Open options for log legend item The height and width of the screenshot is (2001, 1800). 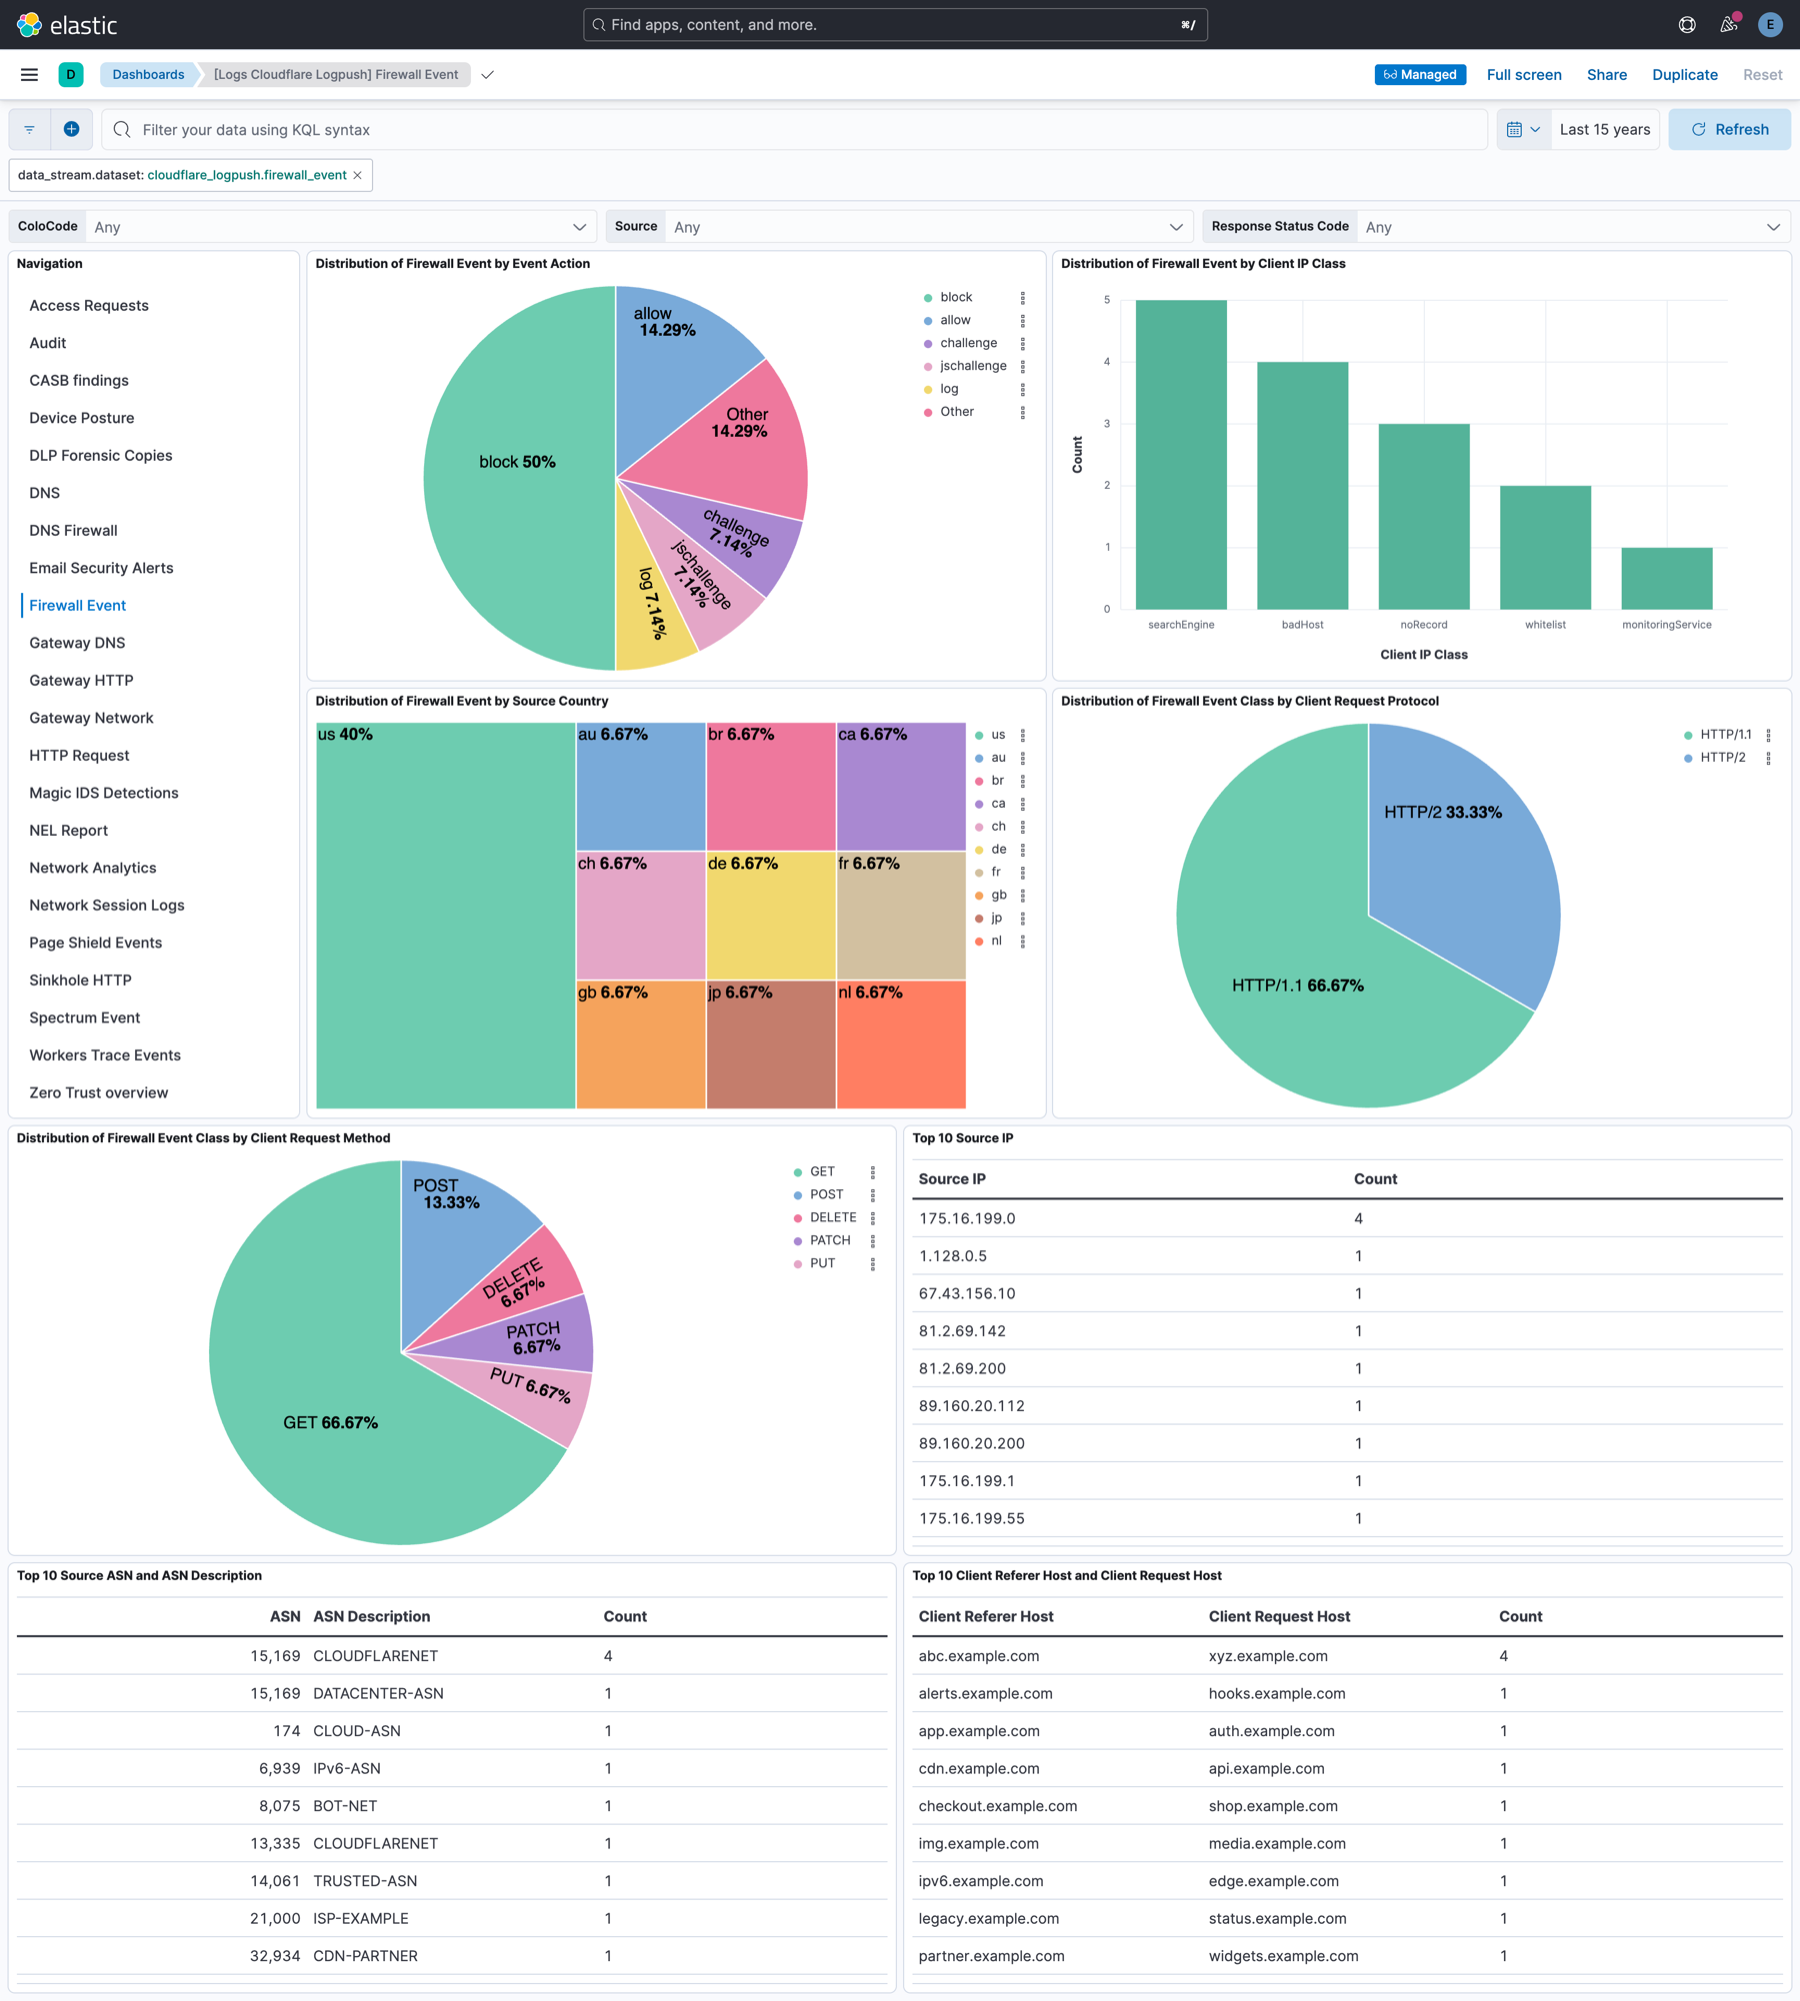1022,390
